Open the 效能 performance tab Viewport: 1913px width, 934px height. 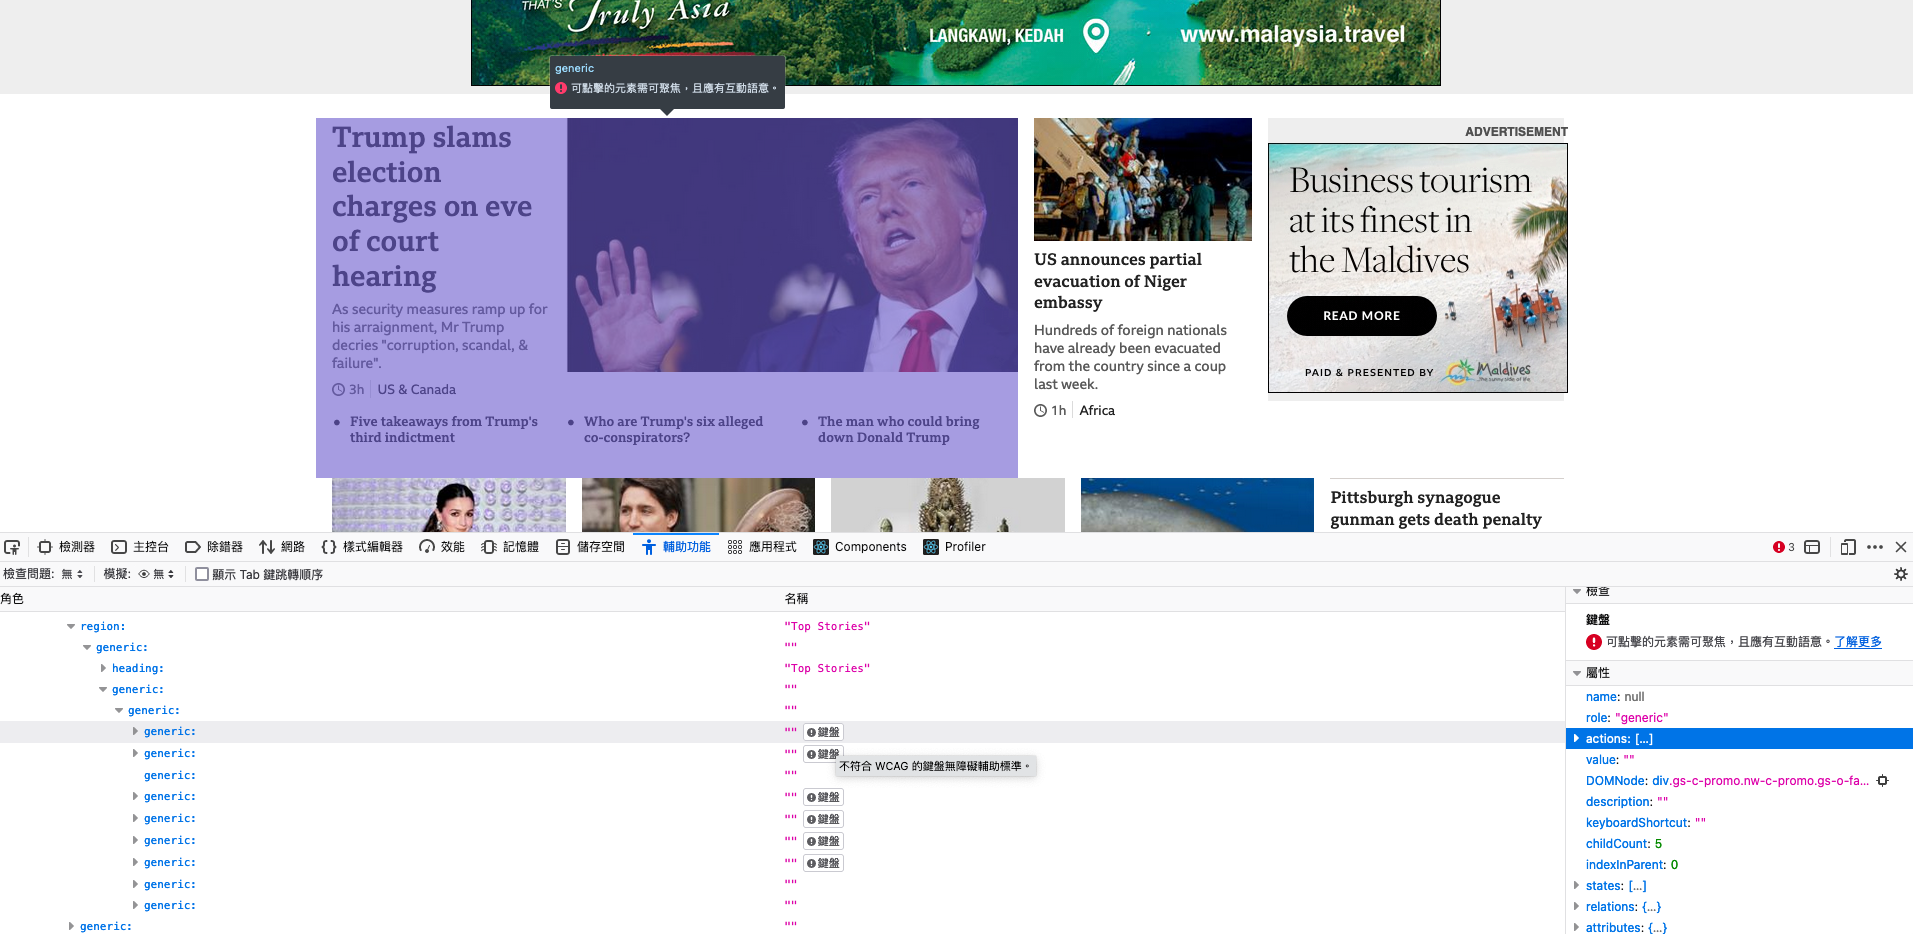pyautogui.click(x=442, y=547)
